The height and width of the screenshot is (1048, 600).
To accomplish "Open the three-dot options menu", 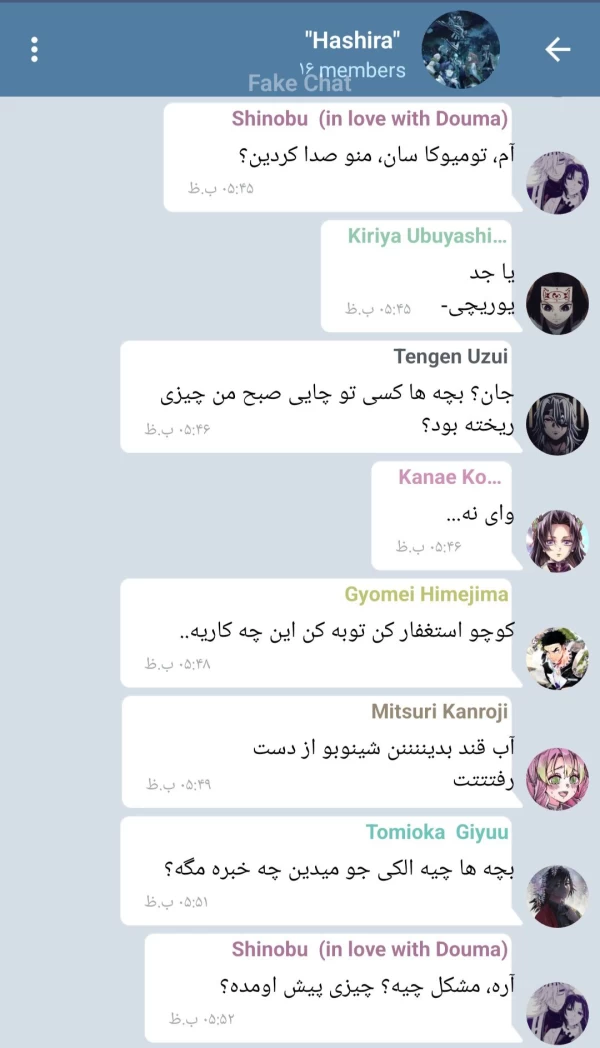I will pos(34,49).
